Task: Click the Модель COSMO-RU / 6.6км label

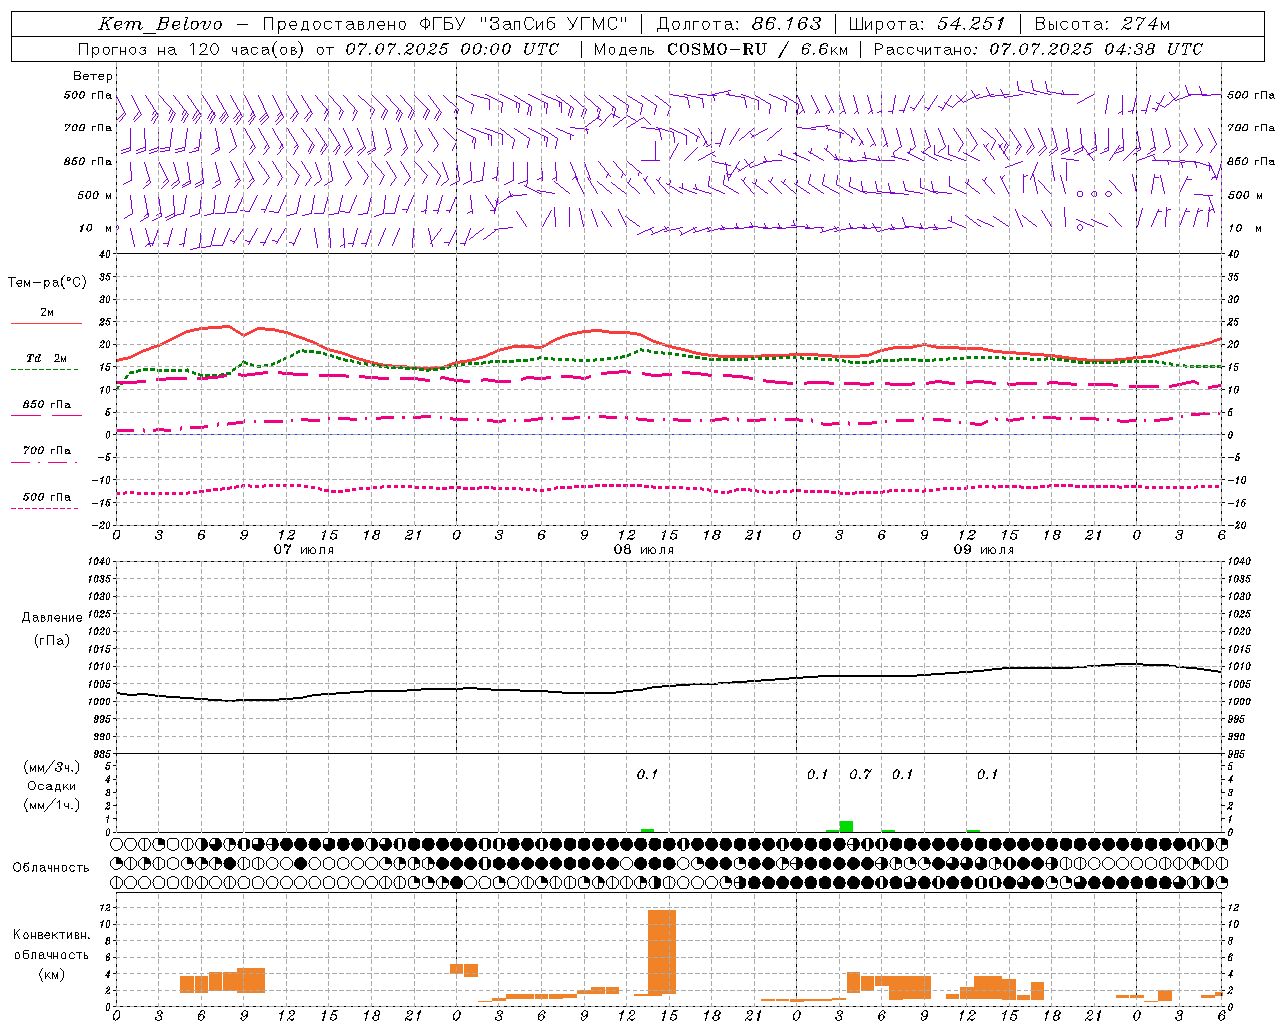Action: click(x=721, y=49)
